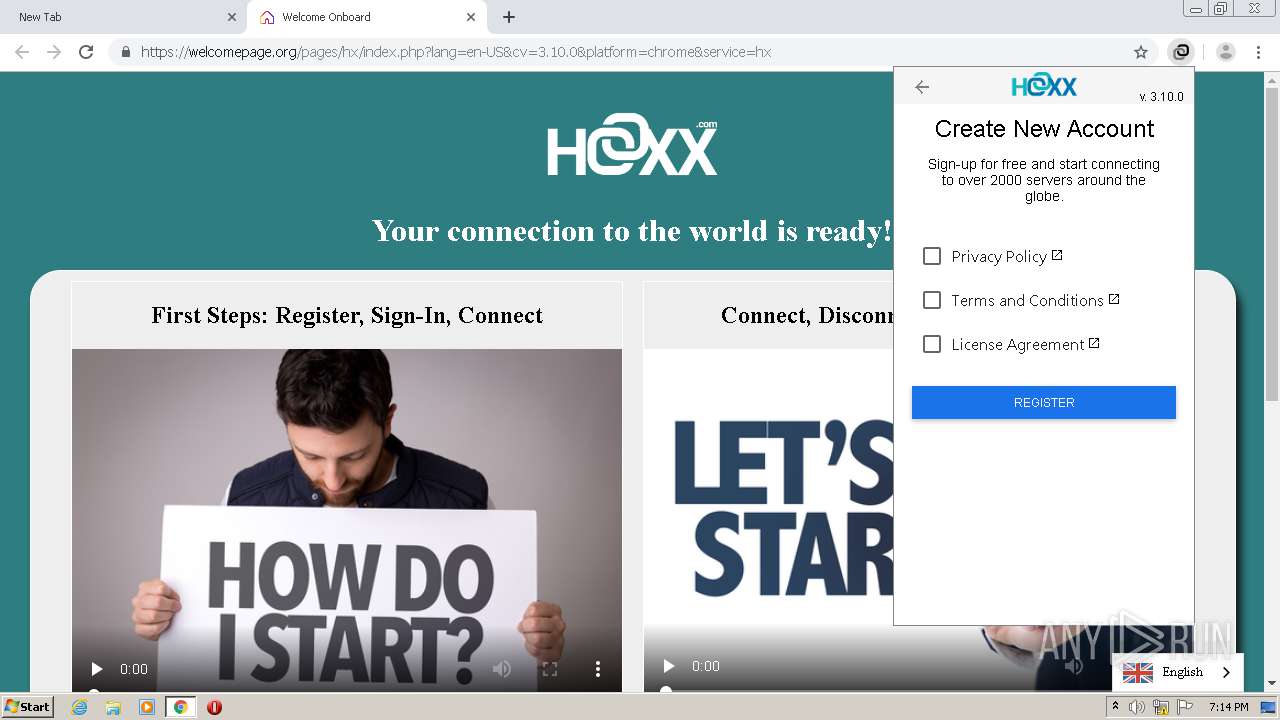Open File Explorer from taskbar
Screen dimensions: 1280x720
(x=113, y=707)
